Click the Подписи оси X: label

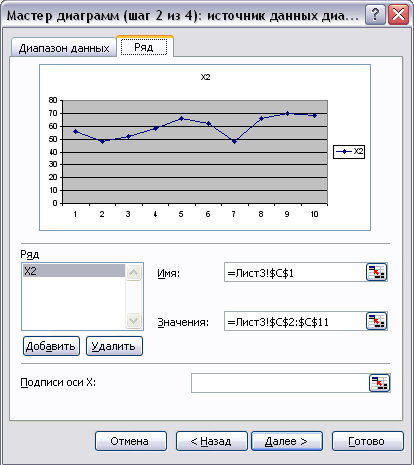click(x=58, y=382)
